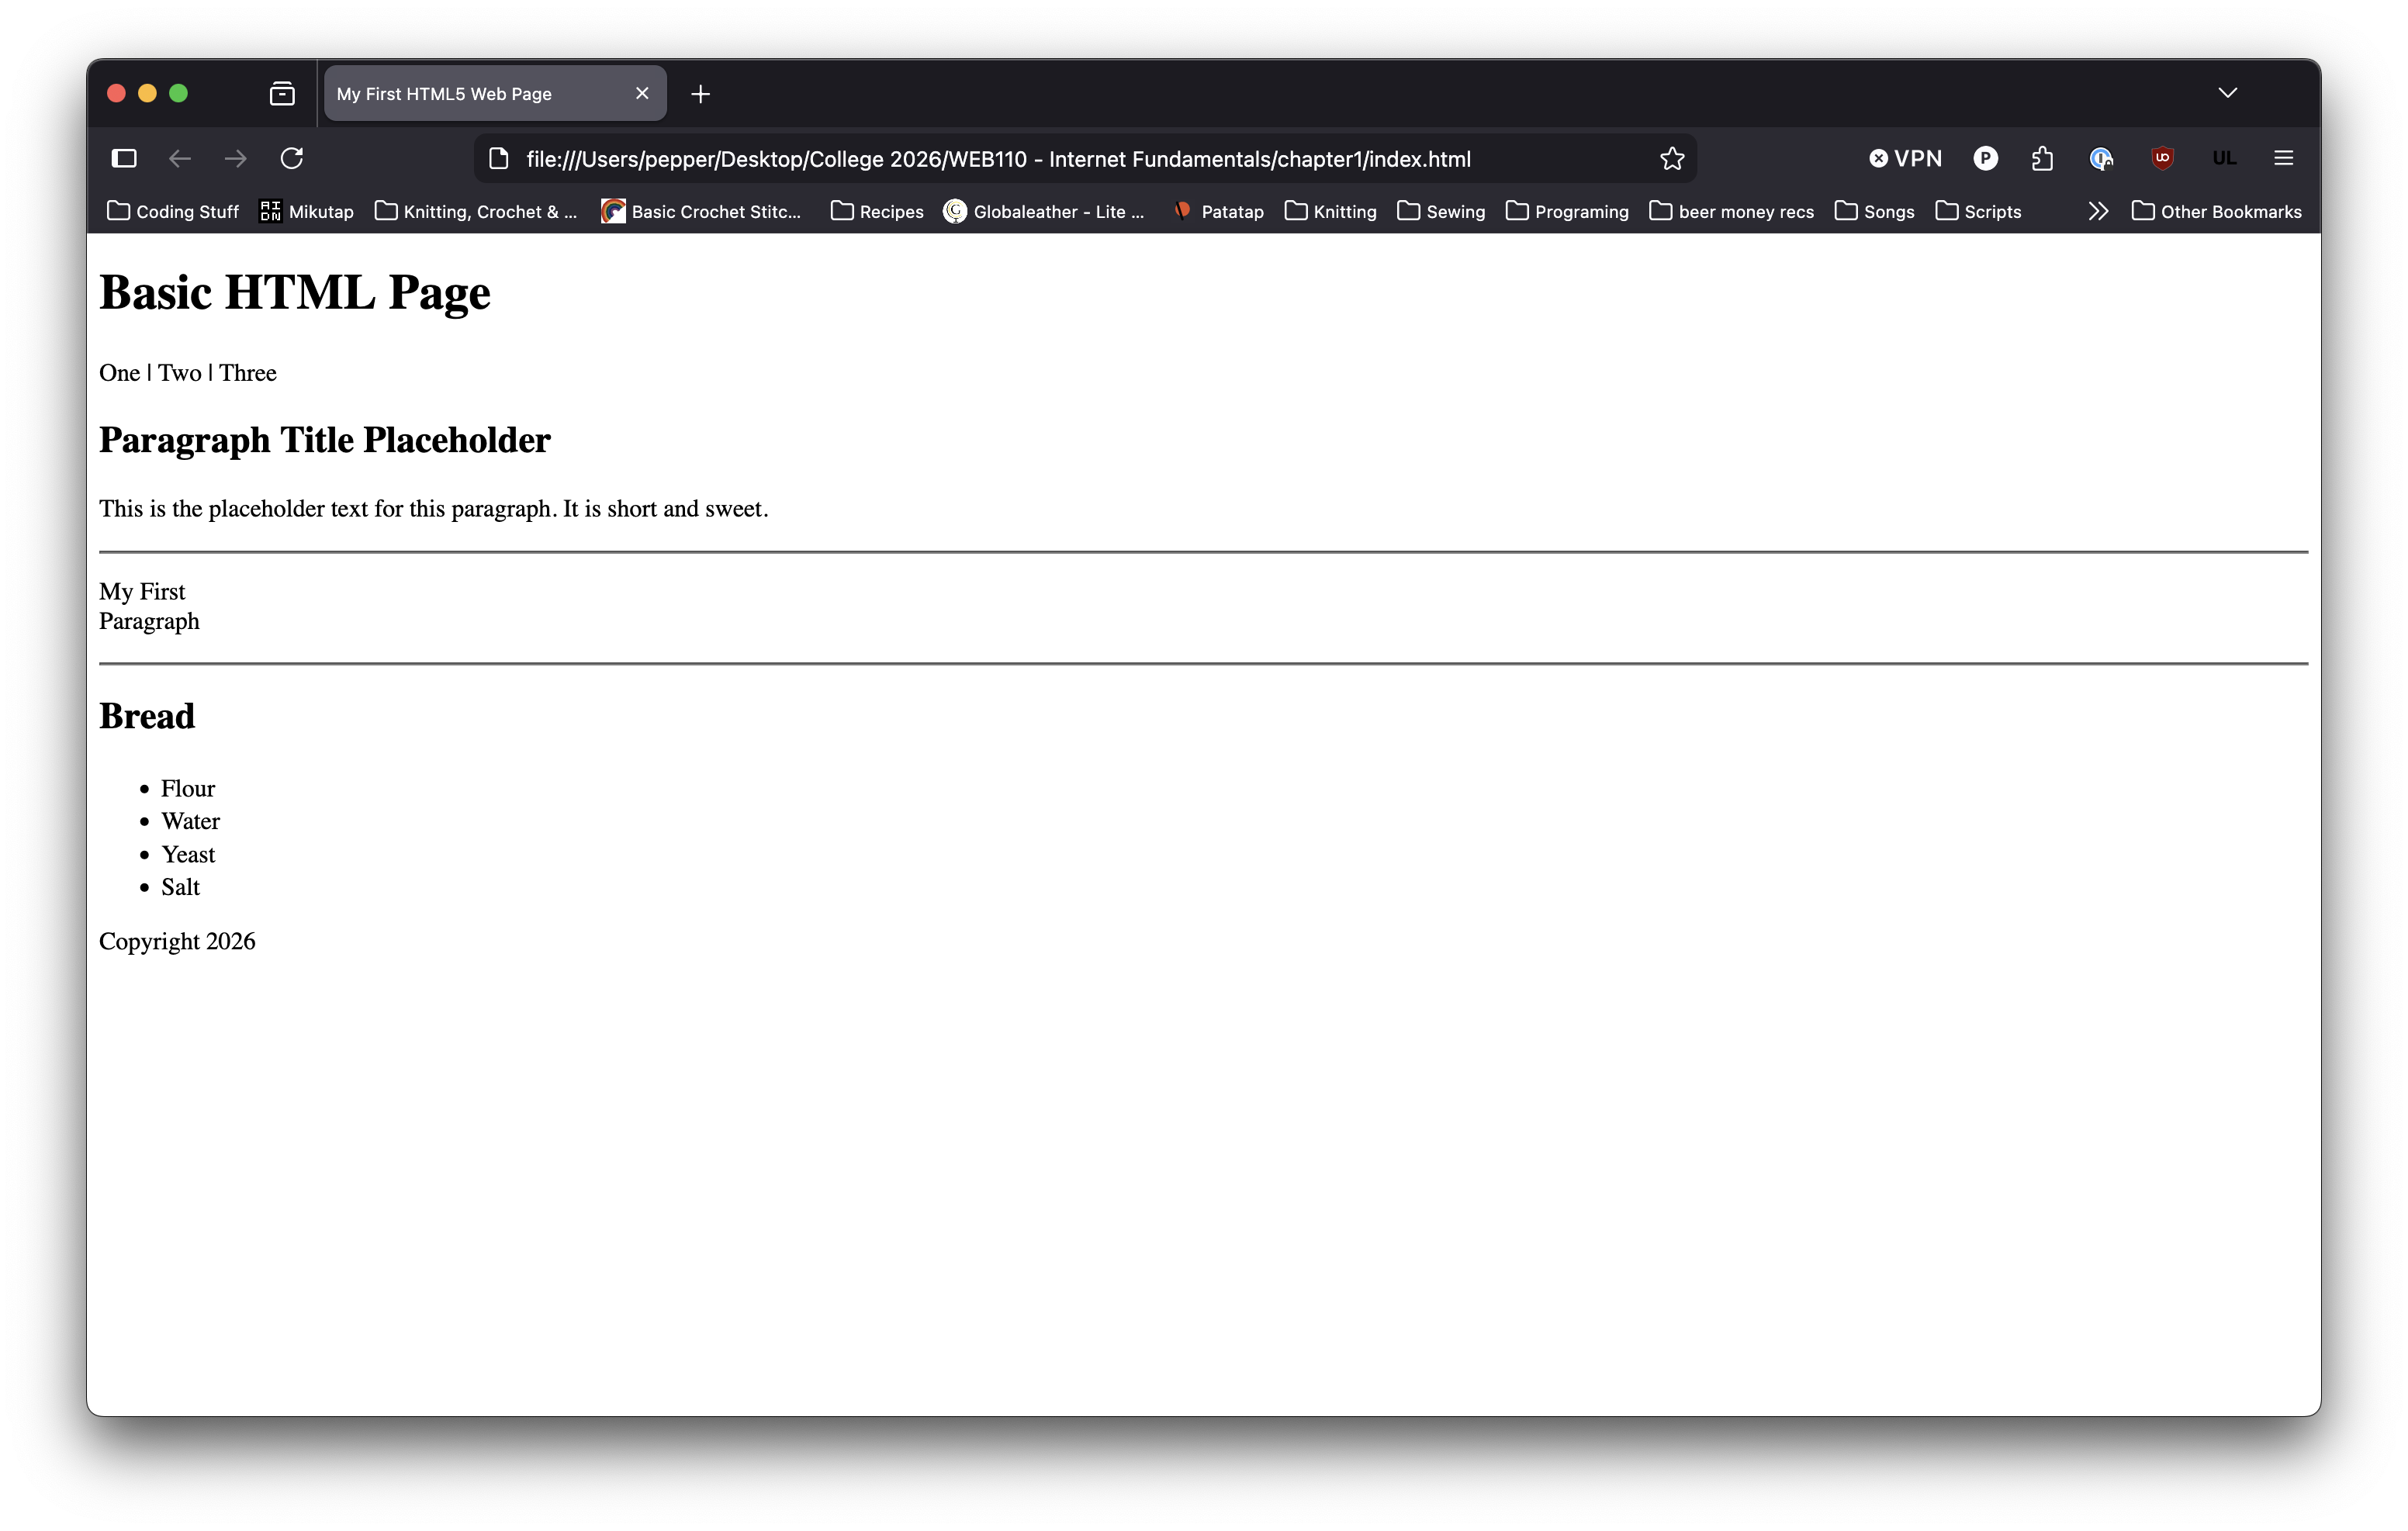Open the tab overview icon
This screenshot has width=2408, height=1531.
tap(282, 93)
